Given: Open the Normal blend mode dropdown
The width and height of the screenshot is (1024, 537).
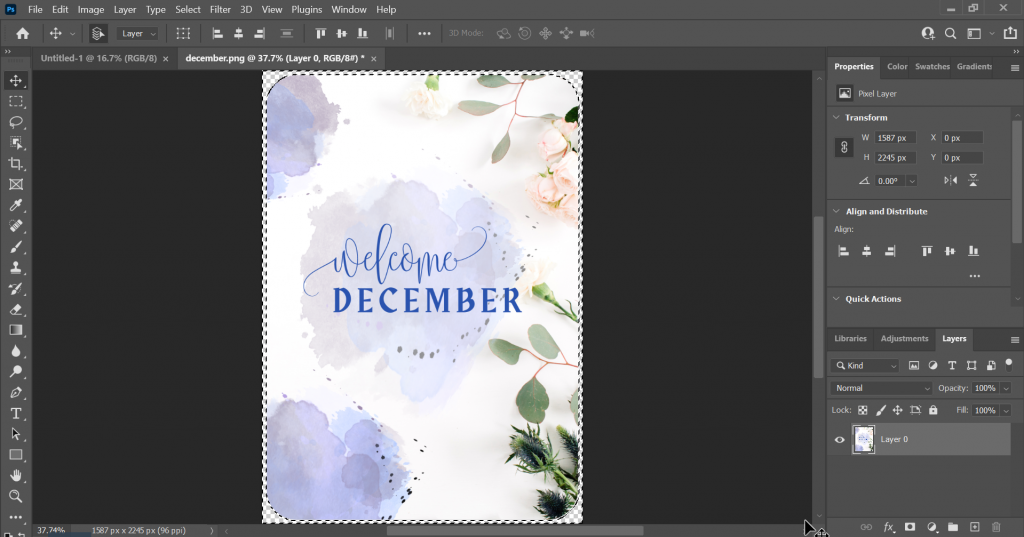Looking at the screenshot, I should tap(881, 388).
